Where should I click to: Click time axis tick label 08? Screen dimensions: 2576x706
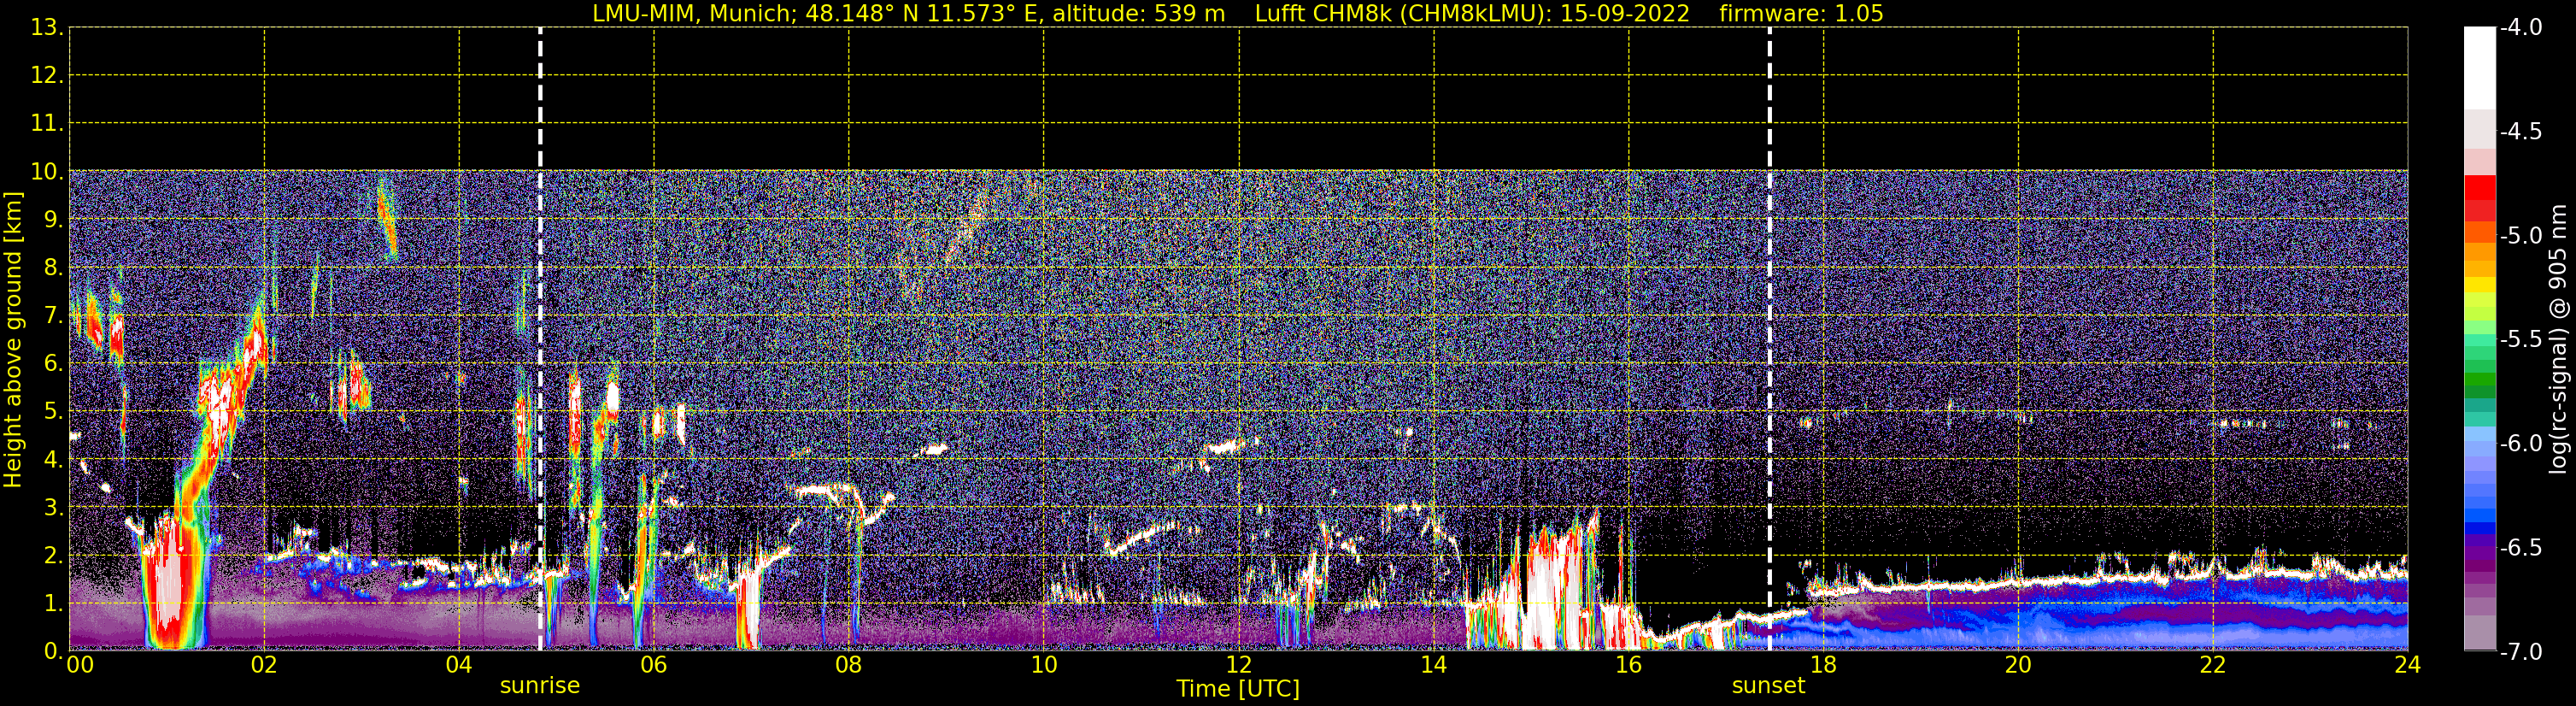tap(849, 665)
